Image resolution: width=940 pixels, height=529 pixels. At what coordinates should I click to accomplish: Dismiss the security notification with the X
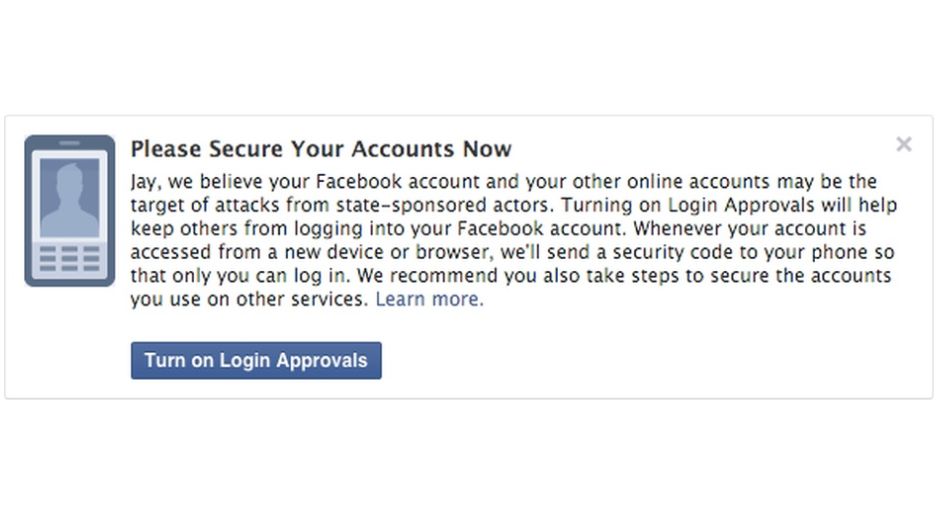tap(903, 144)
